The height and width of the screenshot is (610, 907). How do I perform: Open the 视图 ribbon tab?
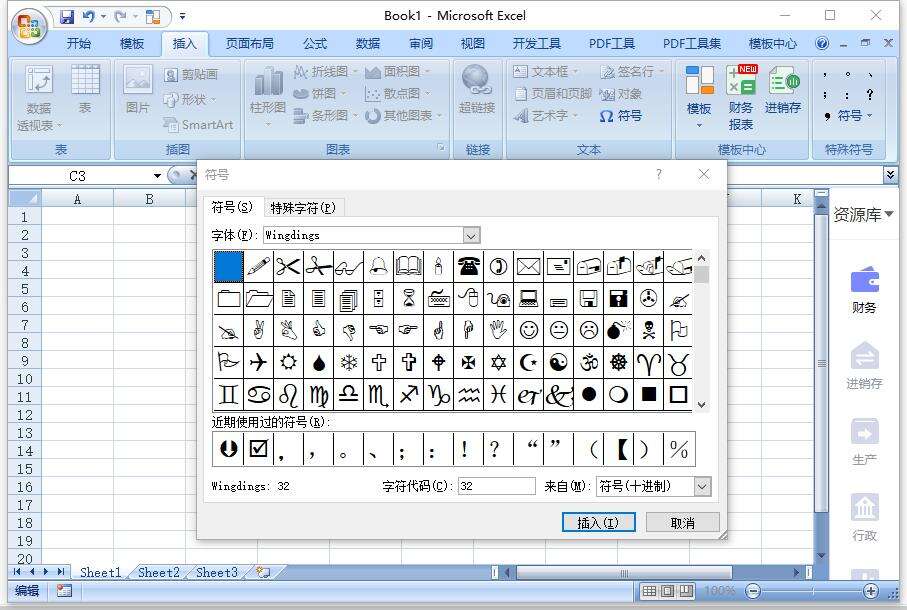pyautogui.click(x=473, y=43)
